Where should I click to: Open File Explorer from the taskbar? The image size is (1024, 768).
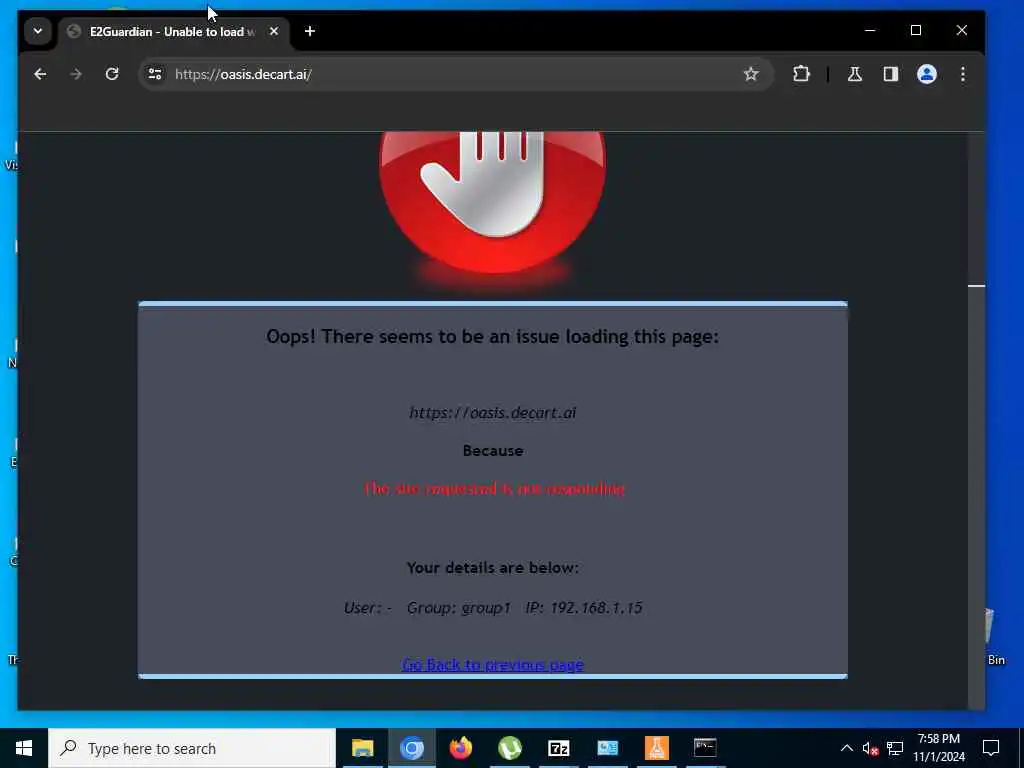[362, 748]
